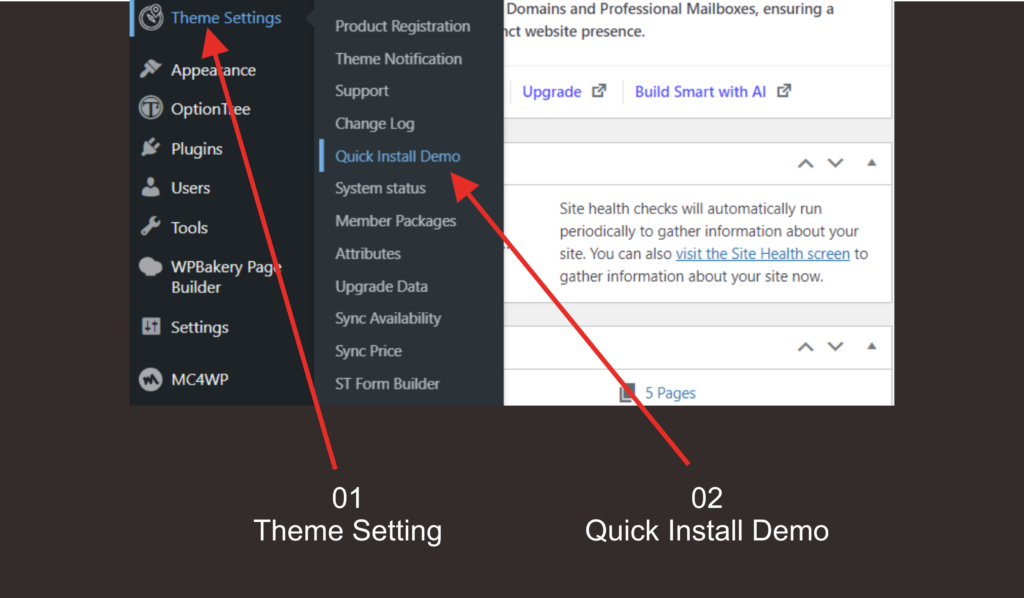Click the OptionTree circular icon
Viewport: 1024px width, 598px height.
(x=152, y=109)
